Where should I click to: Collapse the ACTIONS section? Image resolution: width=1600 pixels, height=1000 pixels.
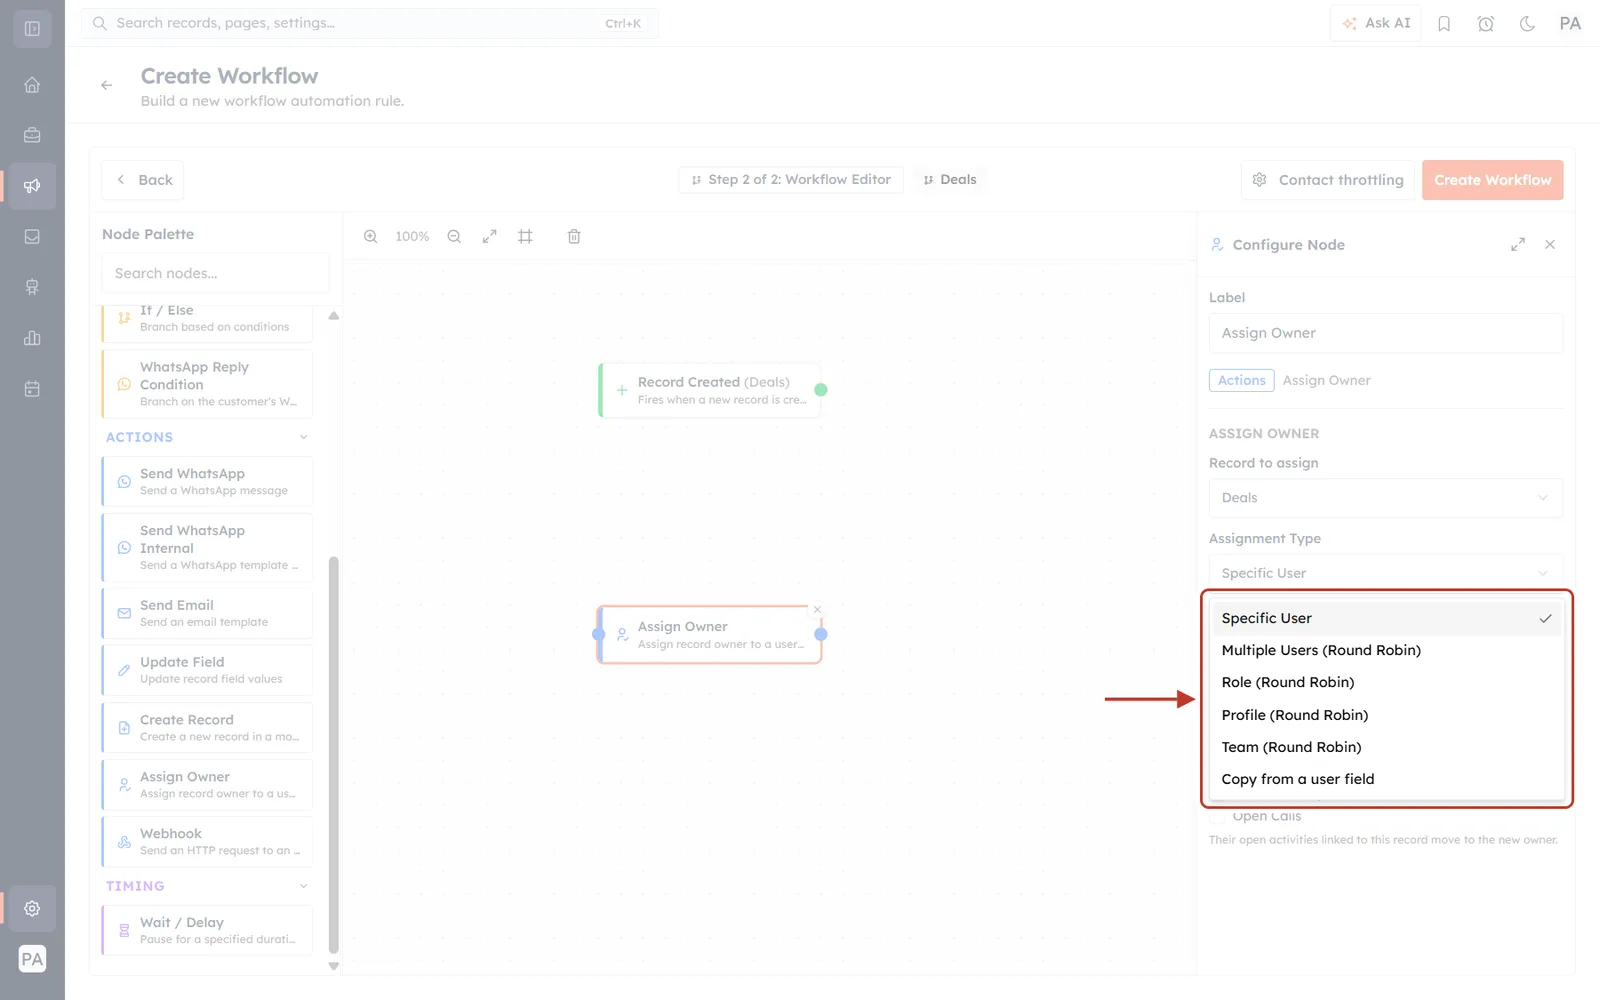[x=304, y=437]
